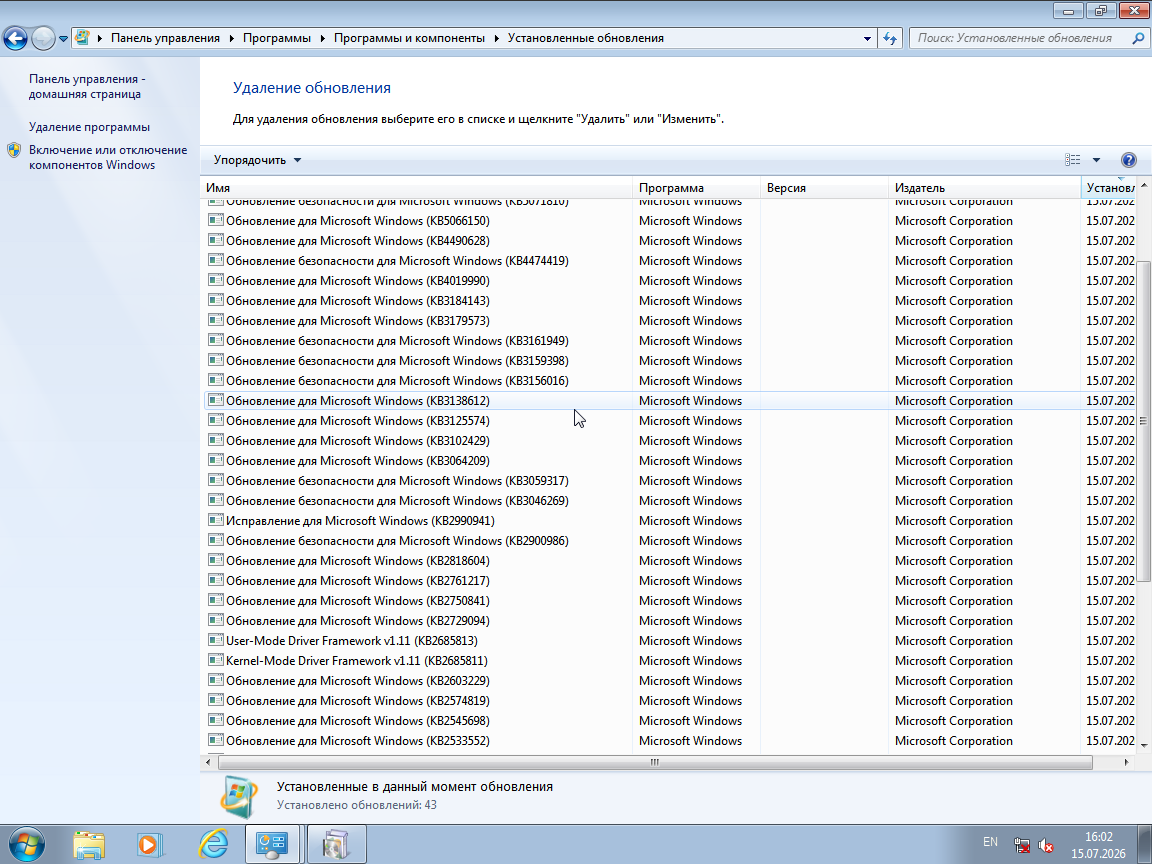
Task: Click the refresh button beside address bar
Action: (890, 38)
